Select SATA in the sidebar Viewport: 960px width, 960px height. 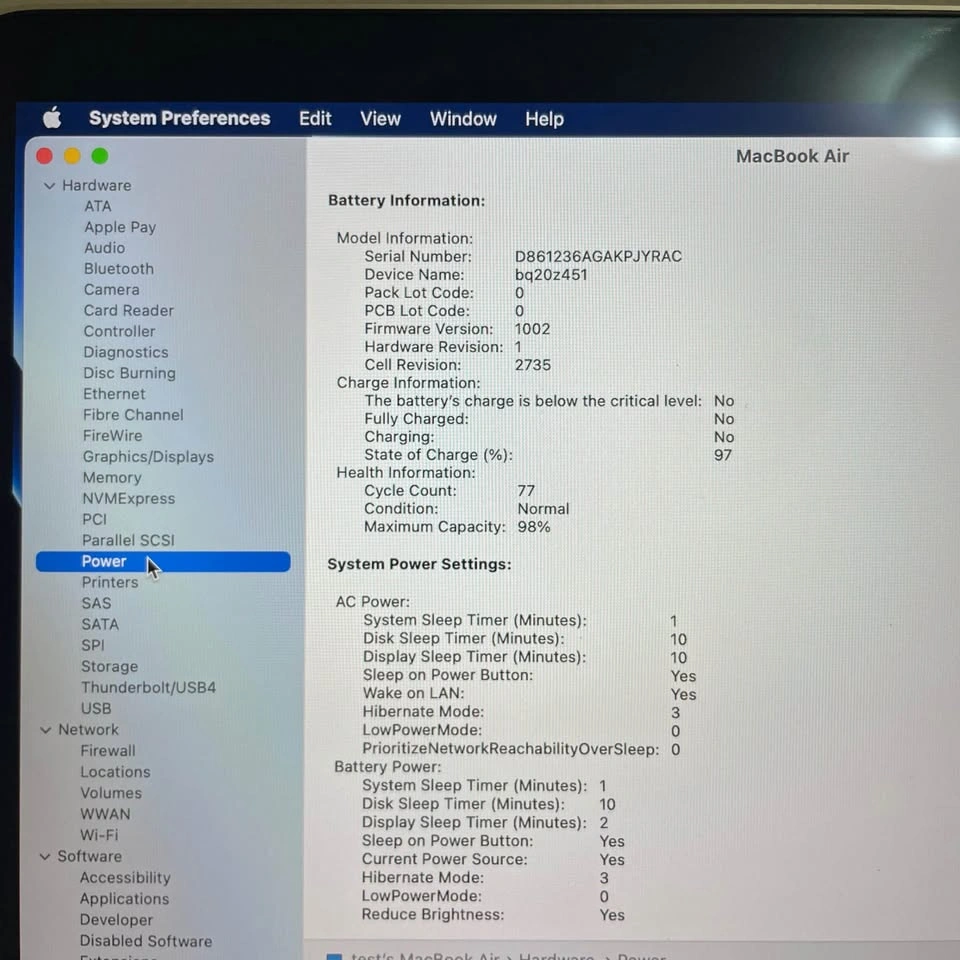tap(100, 624)
